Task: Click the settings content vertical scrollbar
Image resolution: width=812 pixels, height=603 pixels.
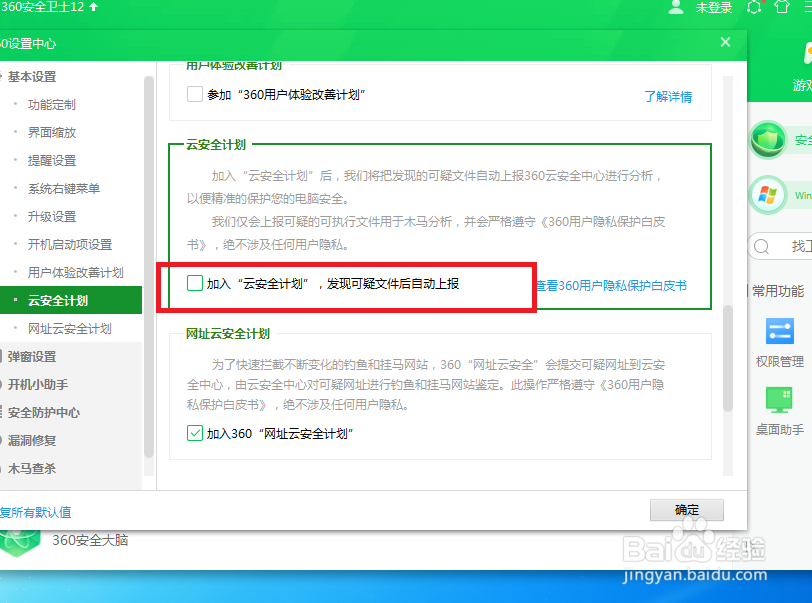Action: tap(728, 359)
